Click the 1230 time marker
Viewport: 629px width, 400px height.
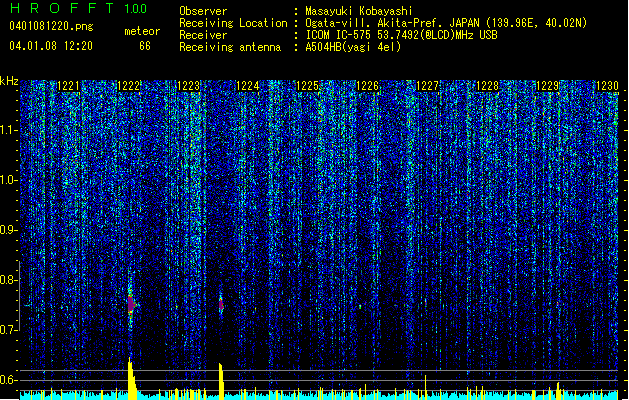click(607, 86)
